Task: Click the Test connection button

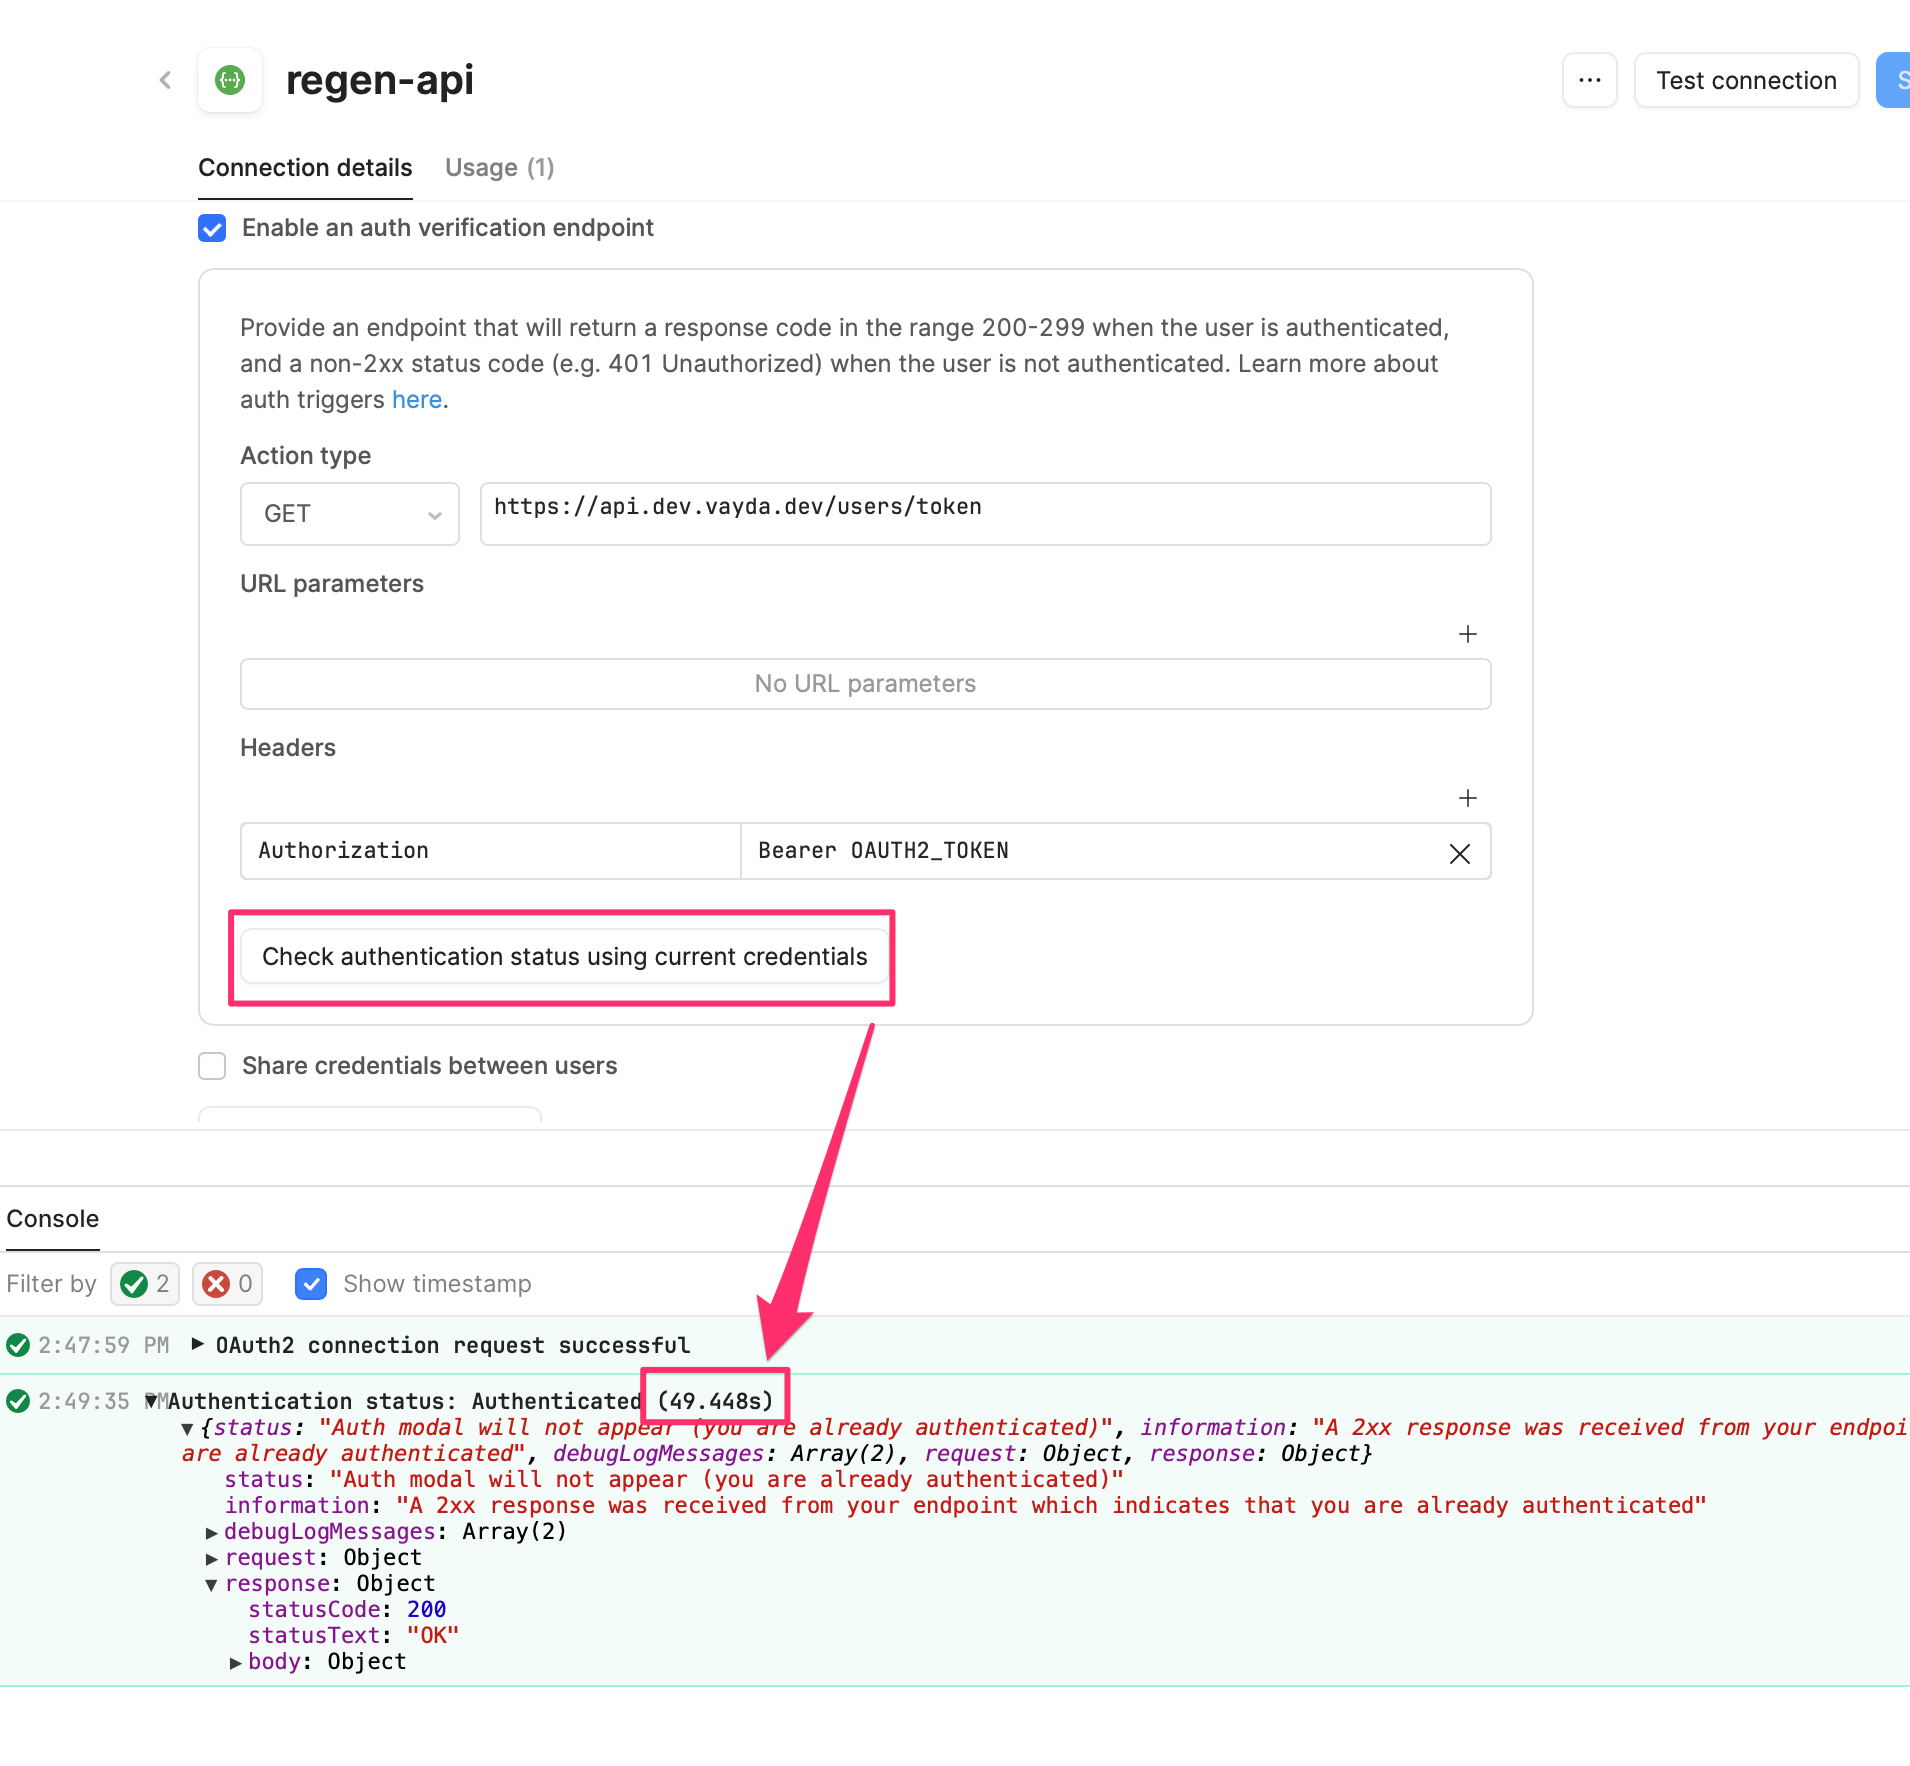Action: (x=1745, y=80)
